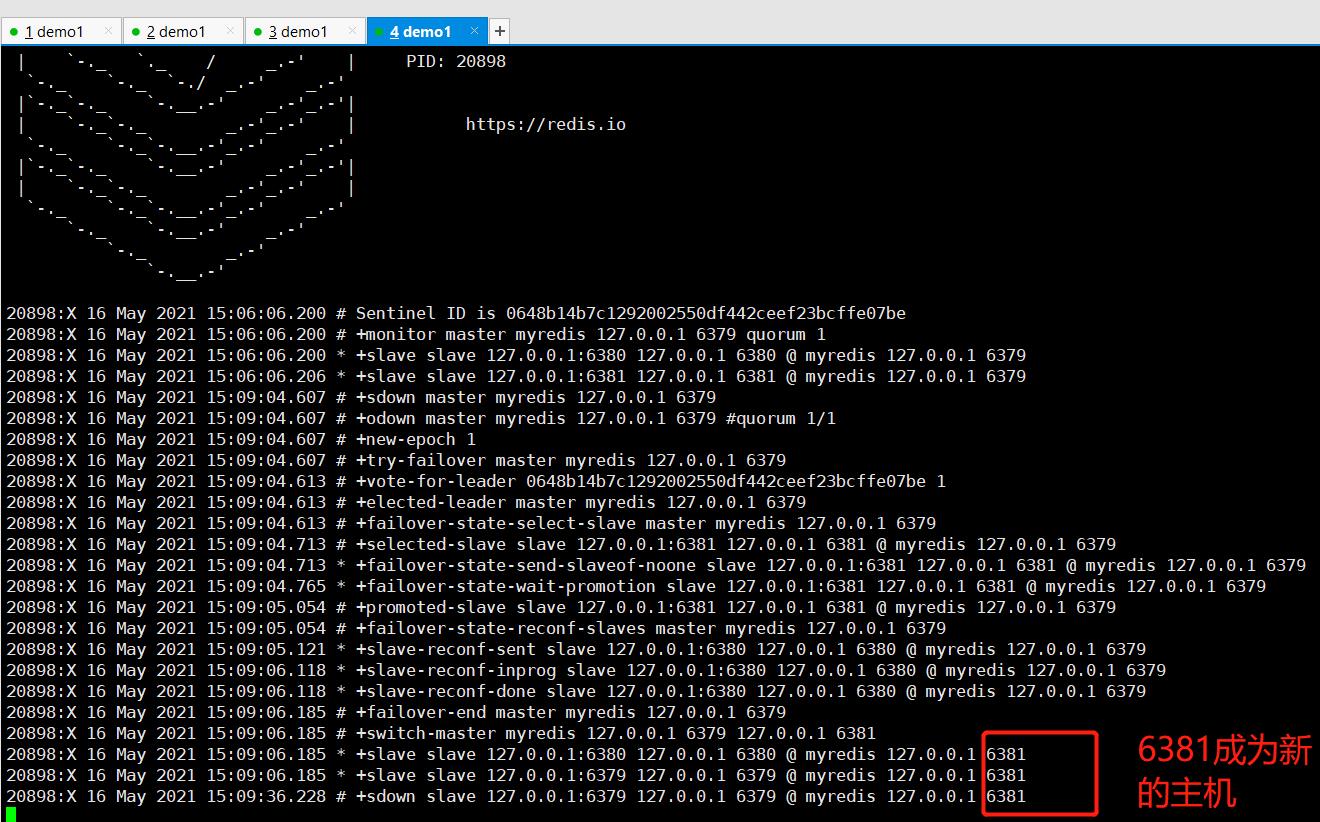Click the +promoted-slave slave log line

(561, 607)
